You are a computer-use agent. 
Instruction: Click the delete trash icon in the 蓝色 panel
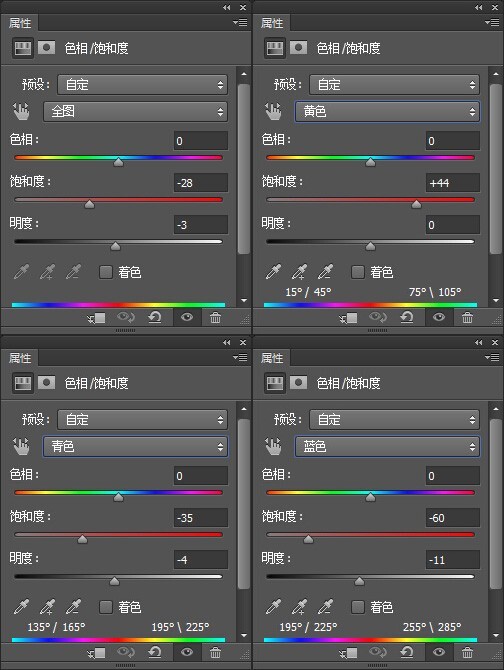point(467,652)
